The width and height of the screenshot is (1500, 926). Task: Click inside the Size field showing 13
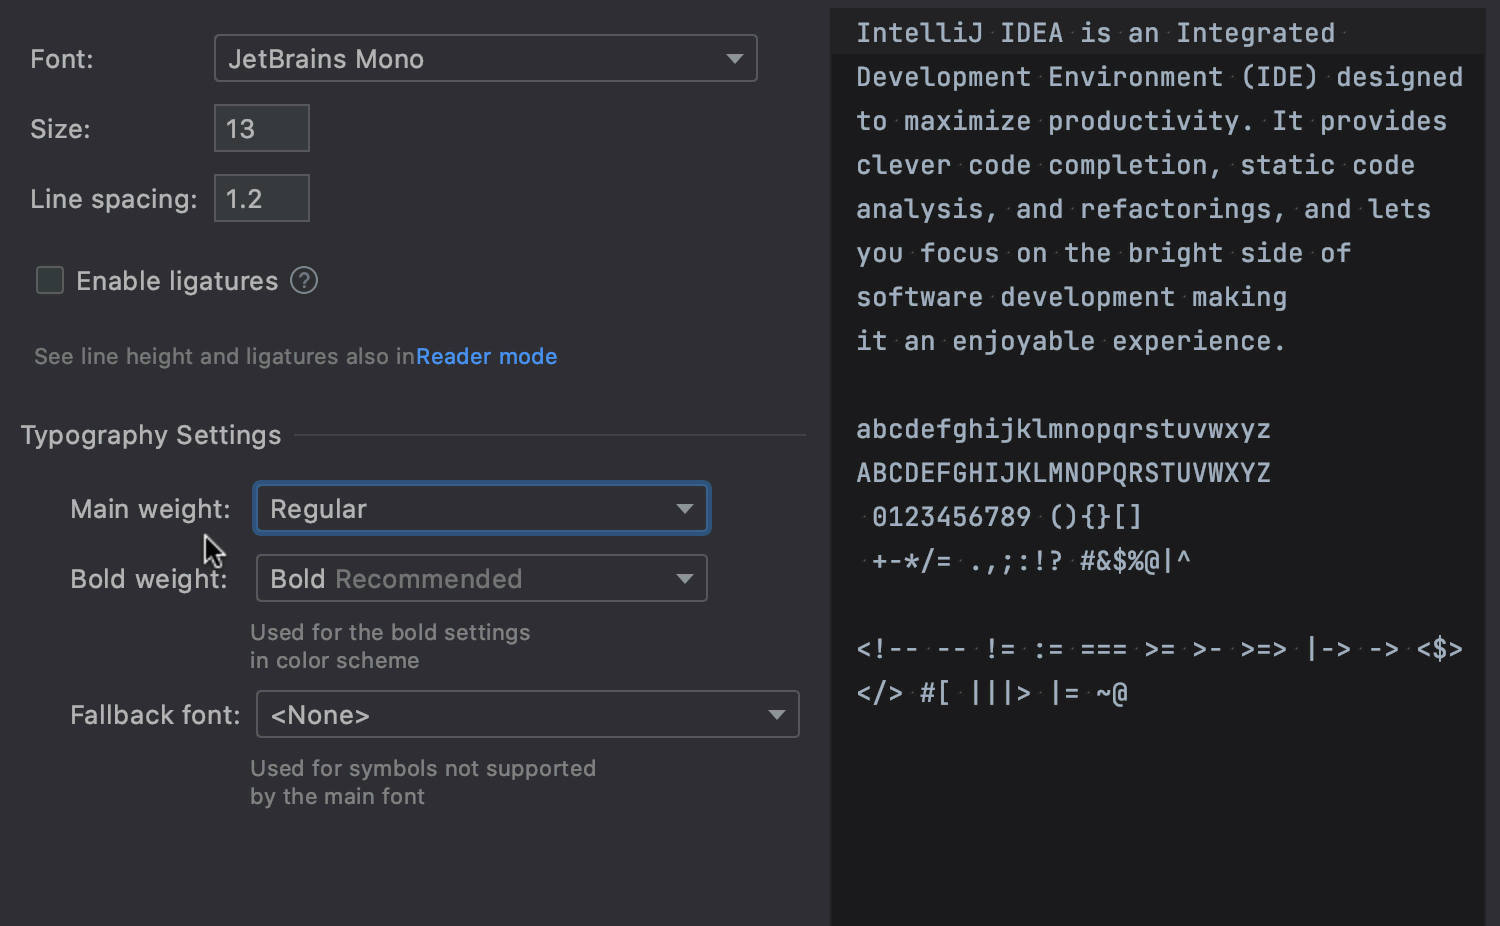pos(261,128)
